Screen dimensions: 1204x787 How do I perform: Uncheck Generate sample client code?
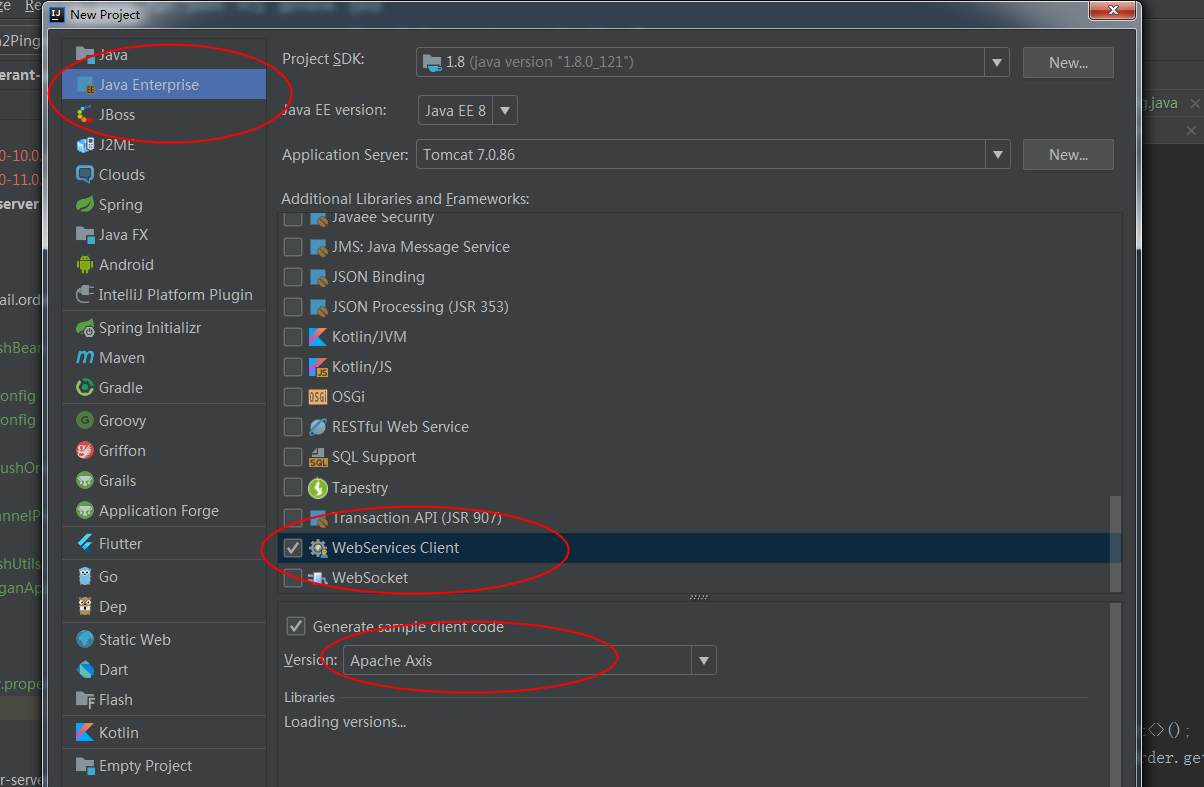pyautogui.click(x=296, y=627)
